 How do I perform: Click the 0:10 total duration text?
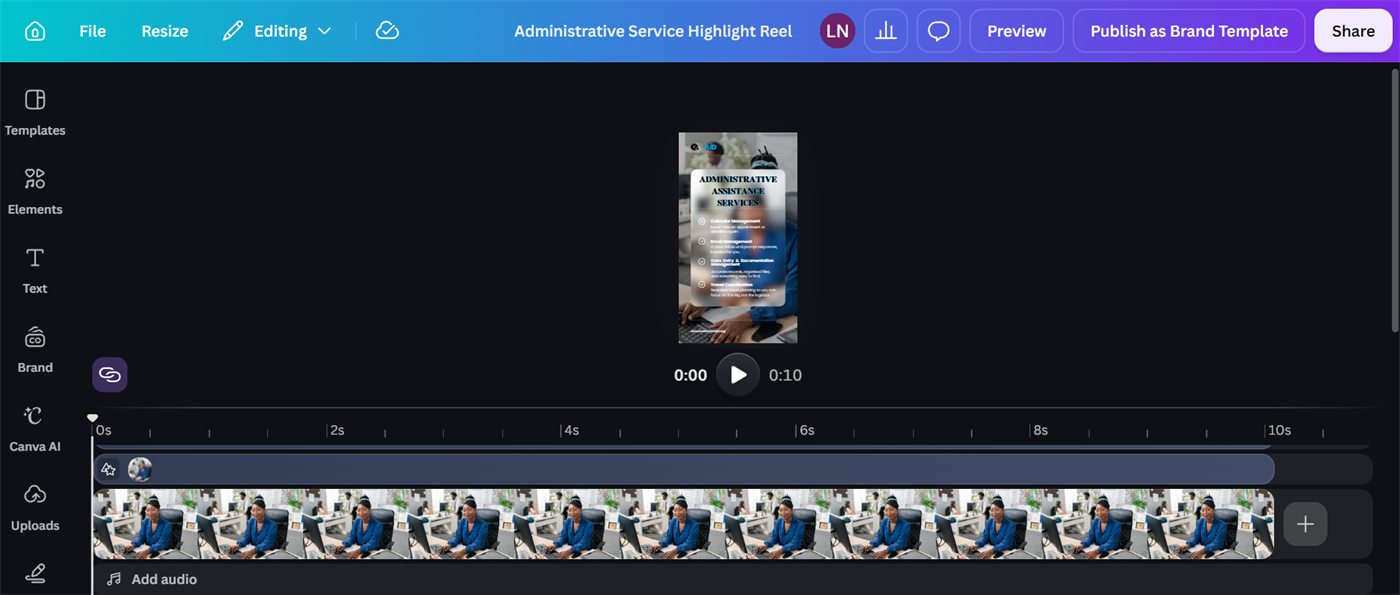coord(785,375)
